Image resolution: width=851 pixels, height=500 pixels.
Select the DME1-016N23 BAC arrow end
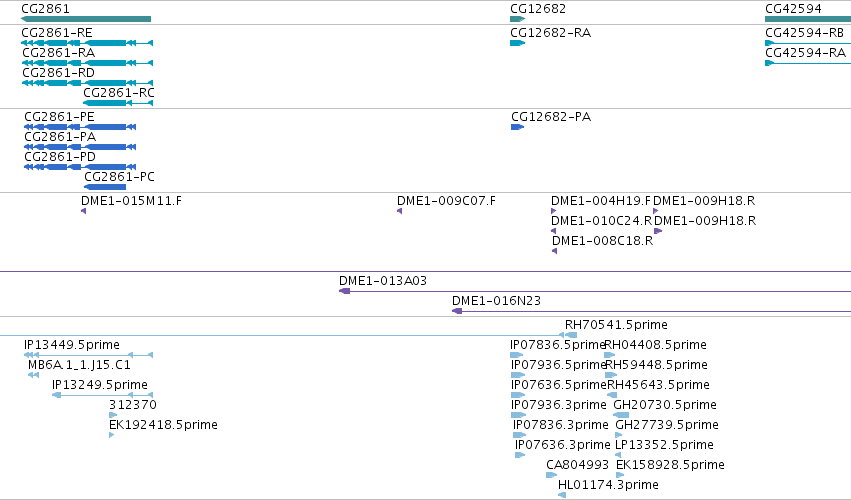tap(457, 311)
